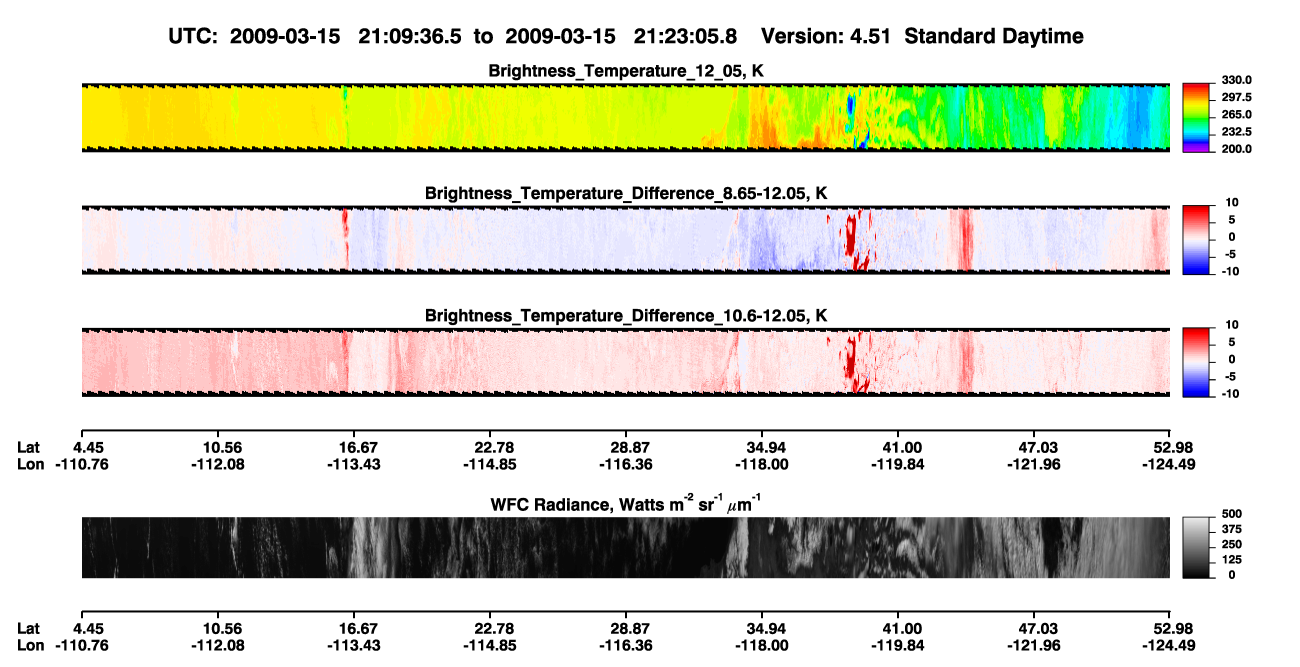Click latitude '34.94' on the upper axis

coord(762,448)
